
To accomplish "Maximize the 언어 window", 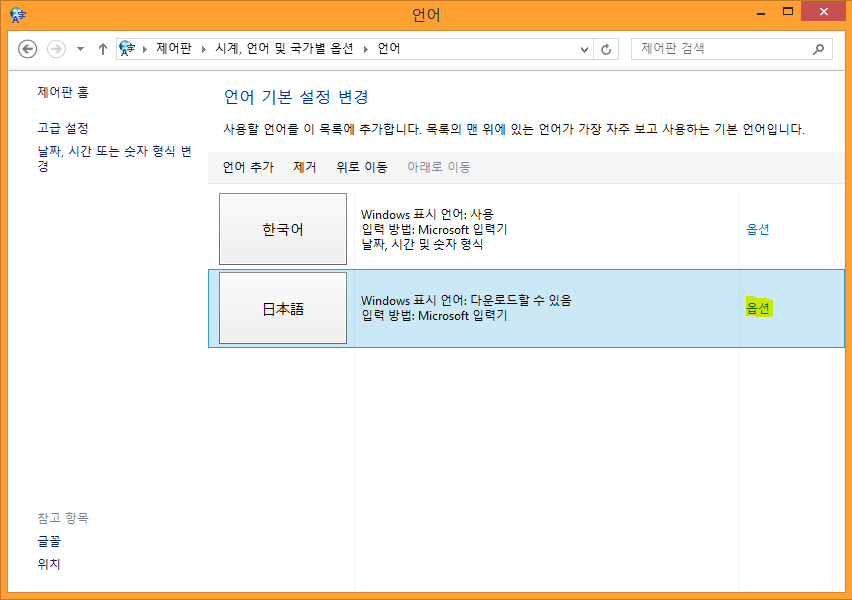I will coord(788,12).
